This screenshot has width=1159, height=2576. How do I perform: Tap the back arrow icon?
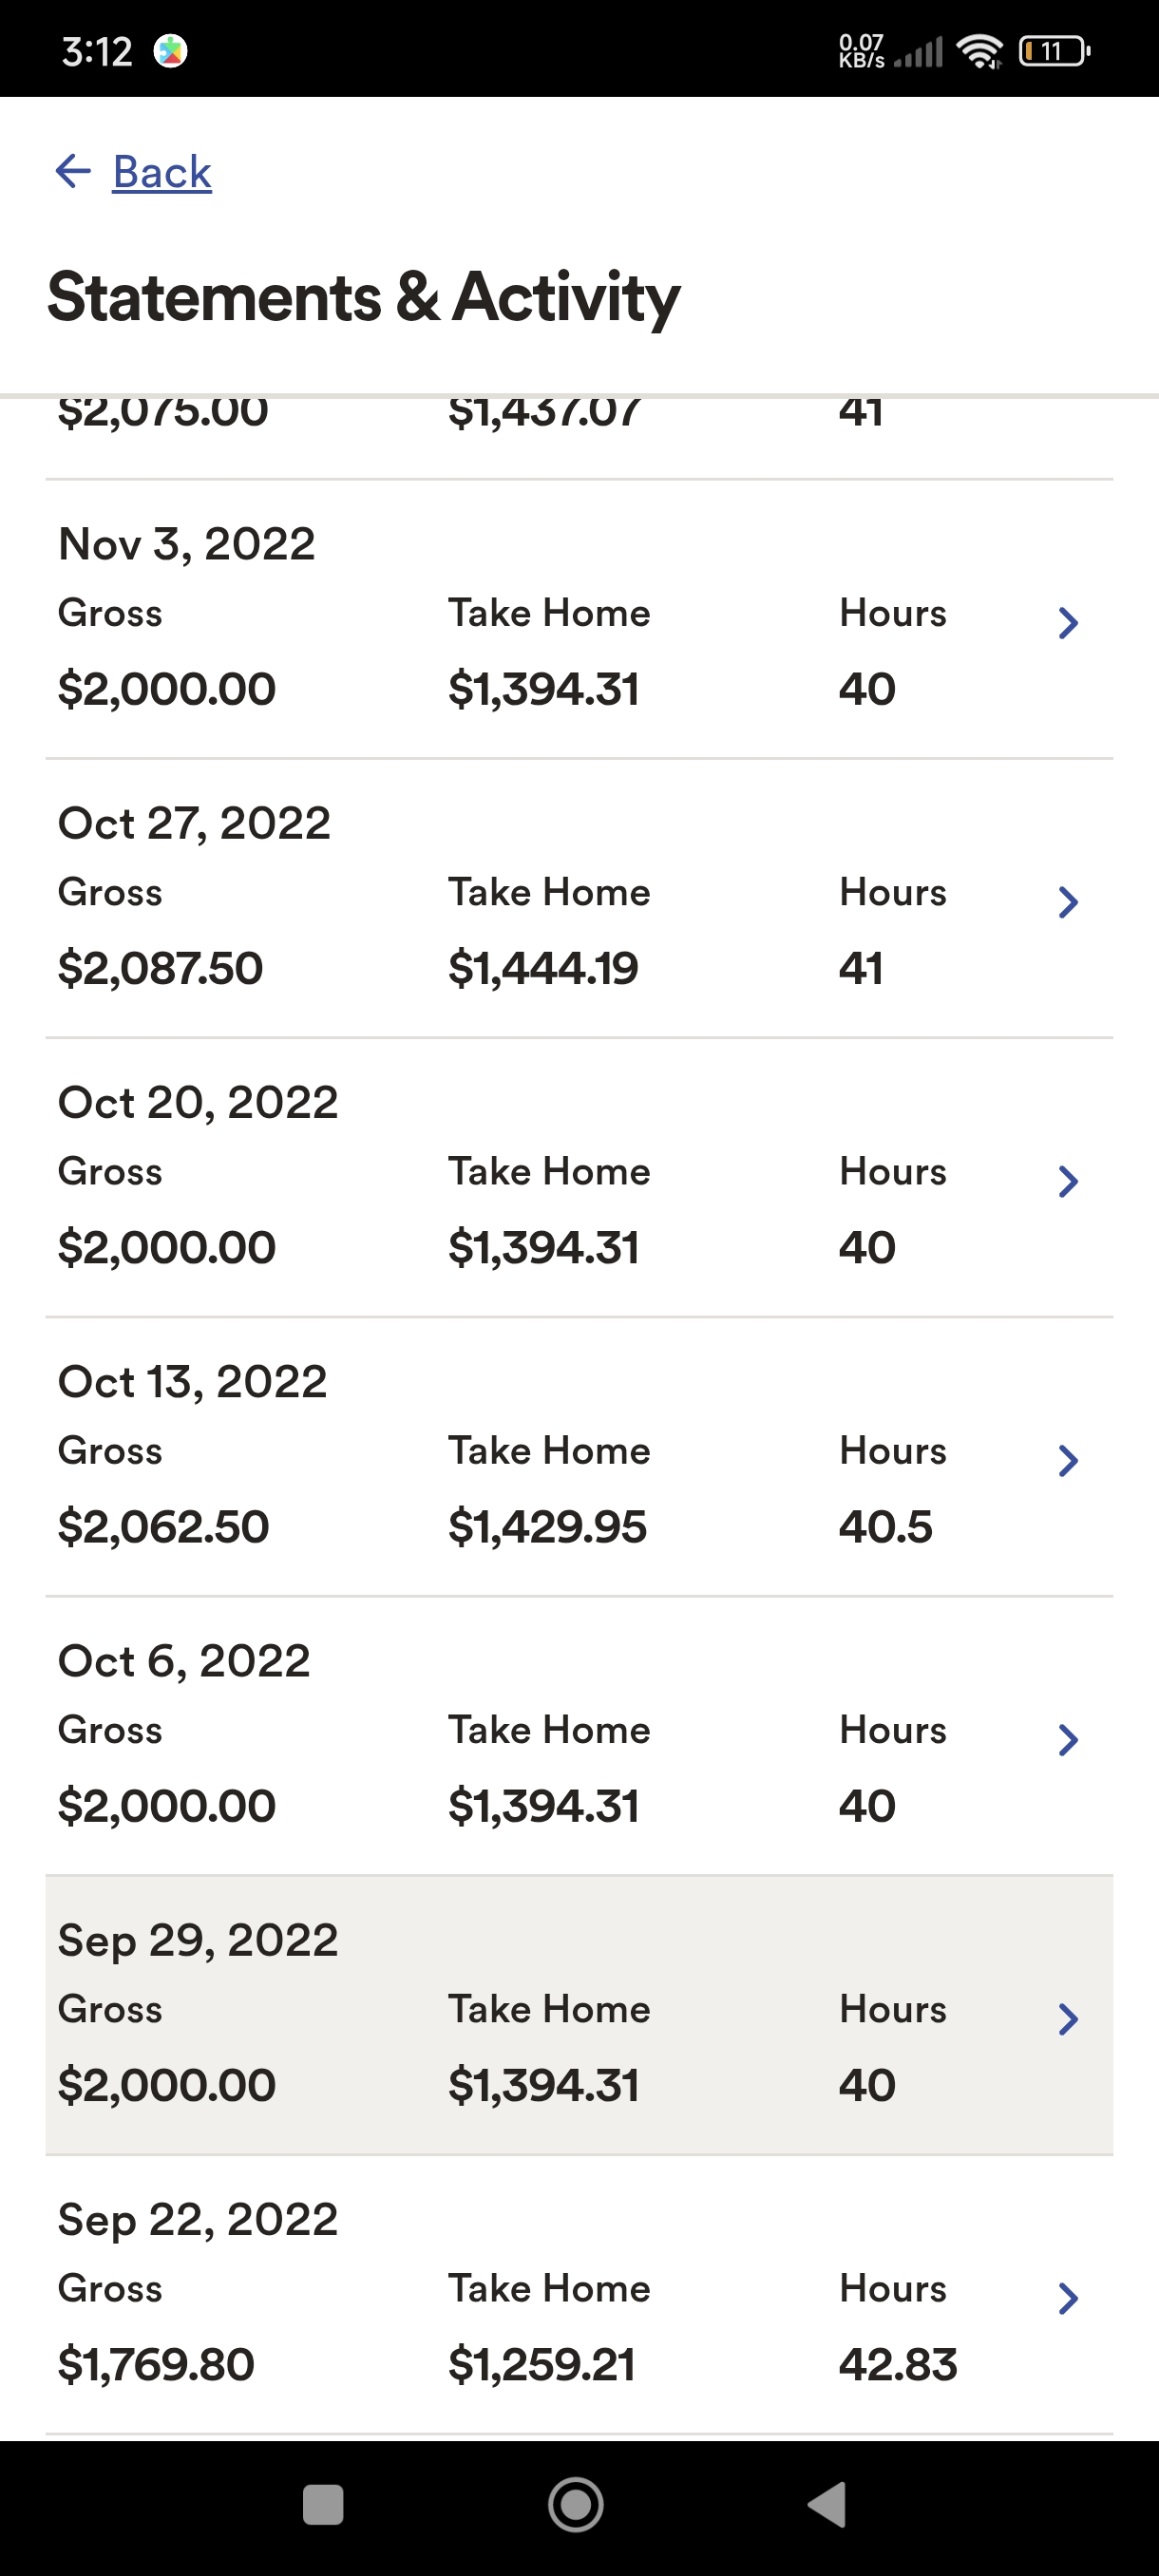[x=73, y=171]
